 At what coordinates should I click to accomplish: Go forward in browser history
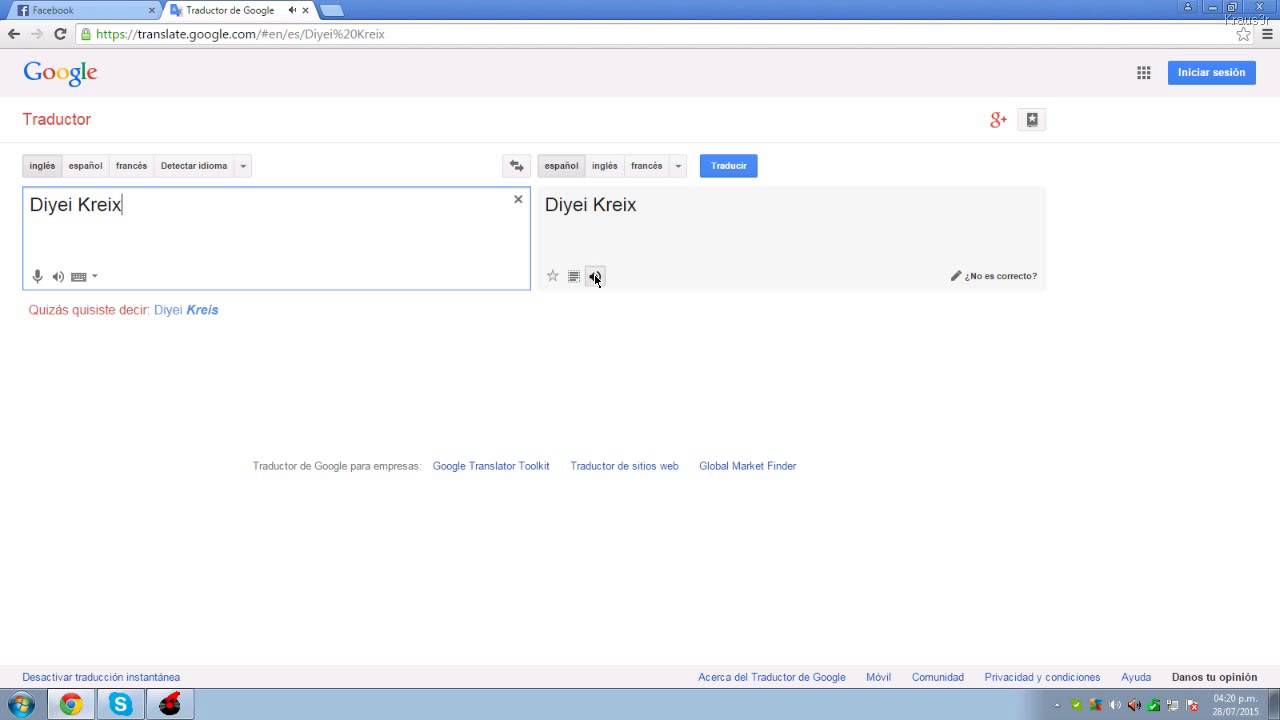click(37, 34)
